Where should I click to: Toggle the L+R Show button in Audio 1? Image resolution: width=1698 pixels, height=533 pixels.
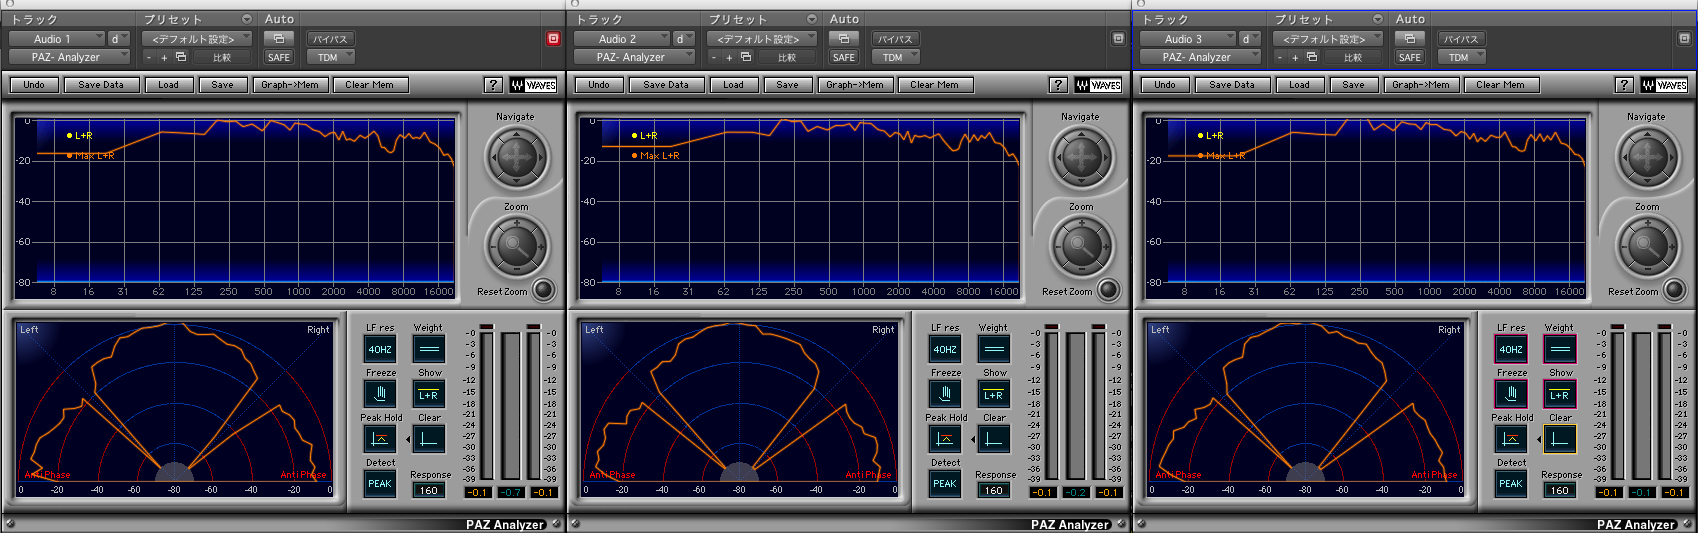tap(428, 393)
